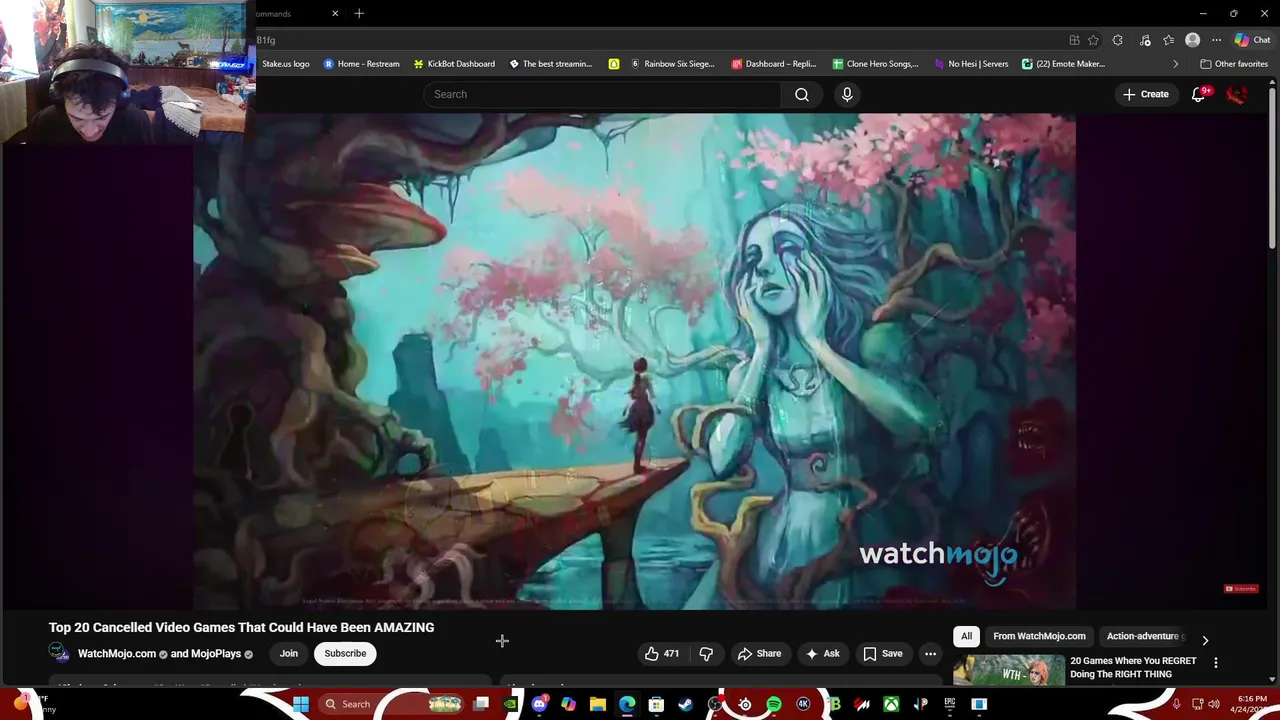
Task: Open the Other favorites folder
Action: tap(1234, 64)
